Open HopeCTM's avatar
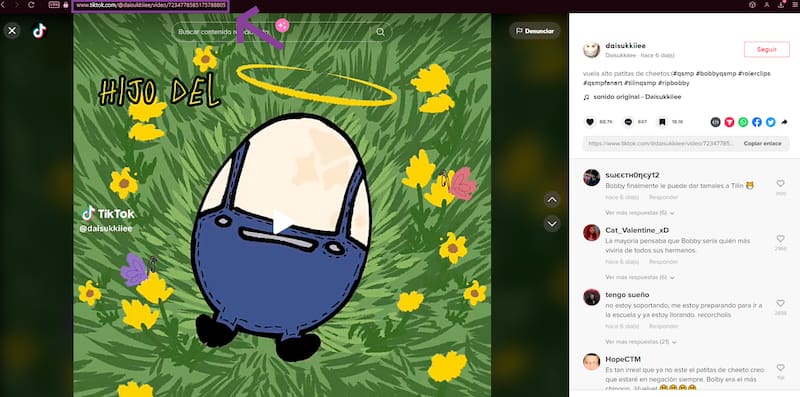The image size is (800, 397). click(591, 362)
